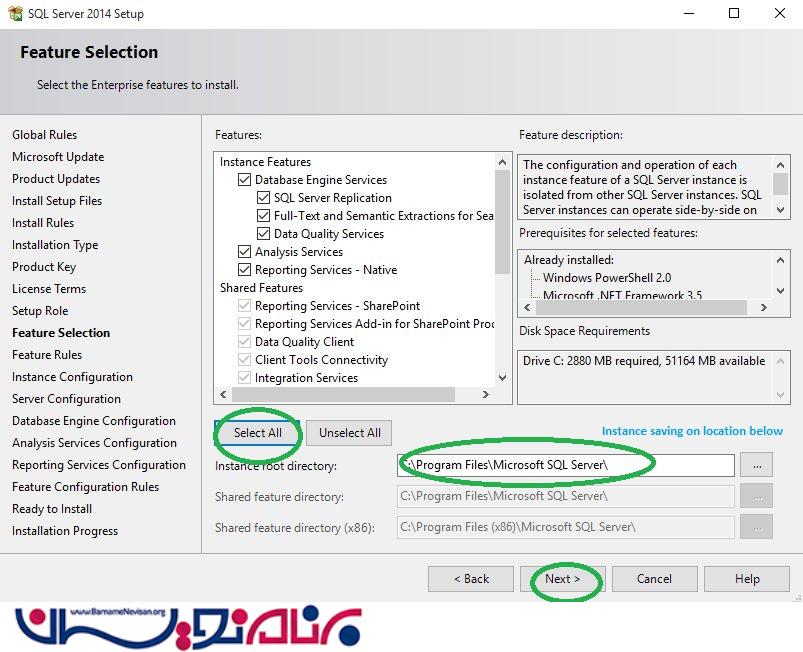Screen dimensions: 803x652
Task: Cancel the SQL Server setup
Action: [654, 579]
